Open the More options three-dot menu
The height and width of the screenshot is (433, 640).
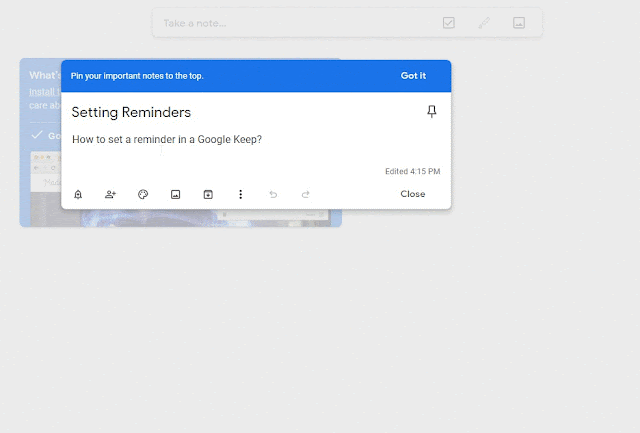tap(240, 195)
